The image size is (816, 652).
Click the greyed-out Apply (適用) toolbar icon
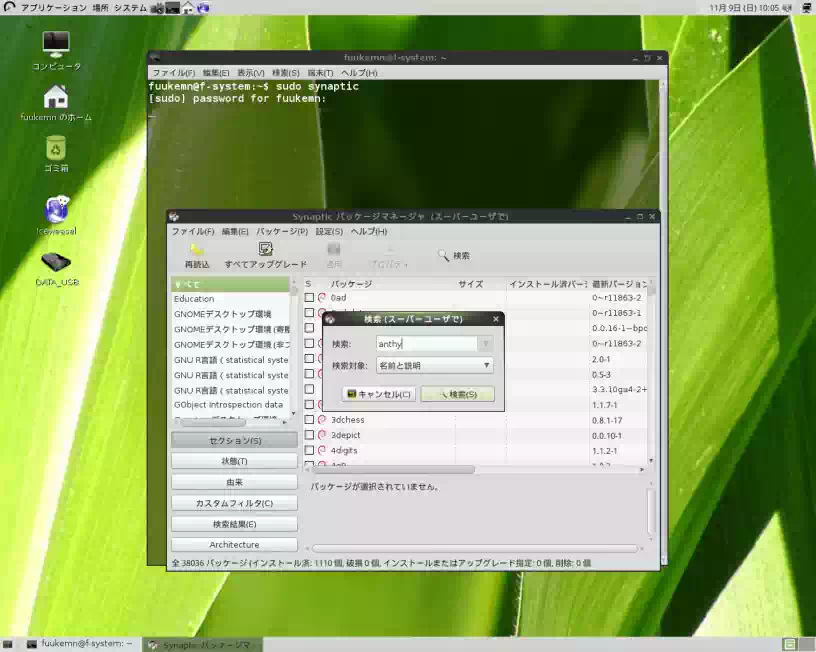(334, 249)
